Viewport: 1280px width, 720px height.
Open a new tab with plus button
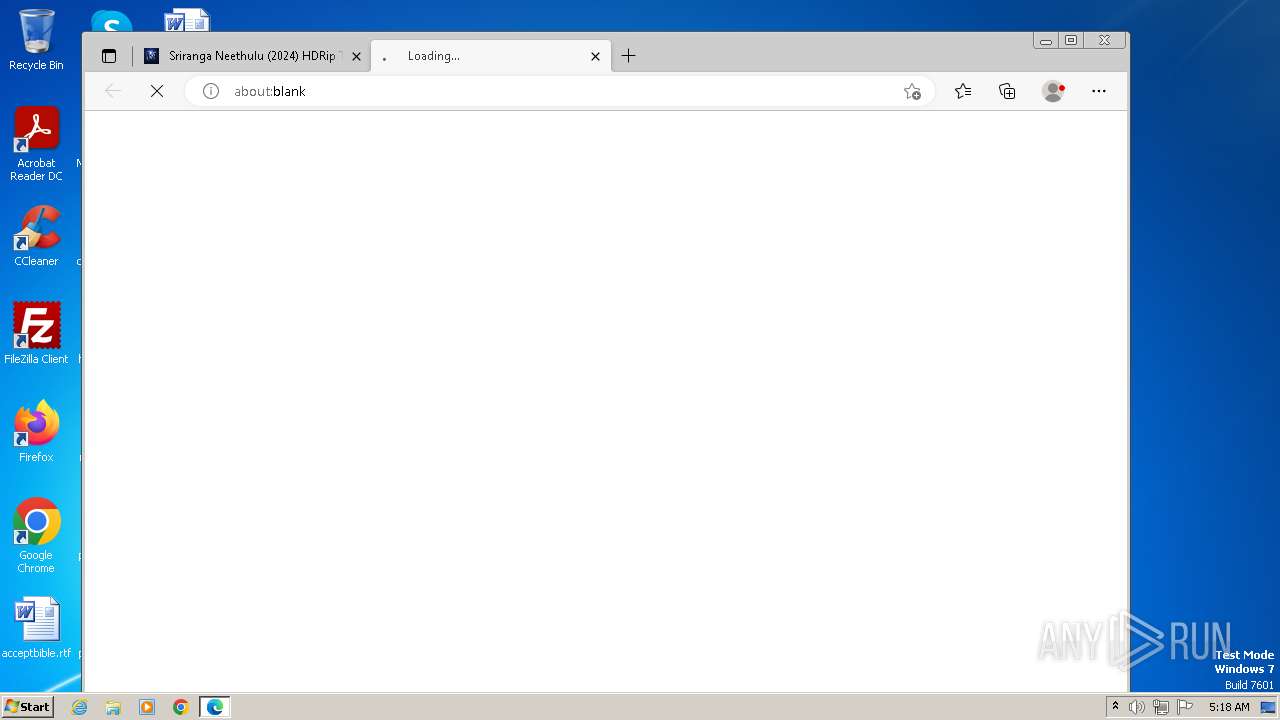click(628, 56)
